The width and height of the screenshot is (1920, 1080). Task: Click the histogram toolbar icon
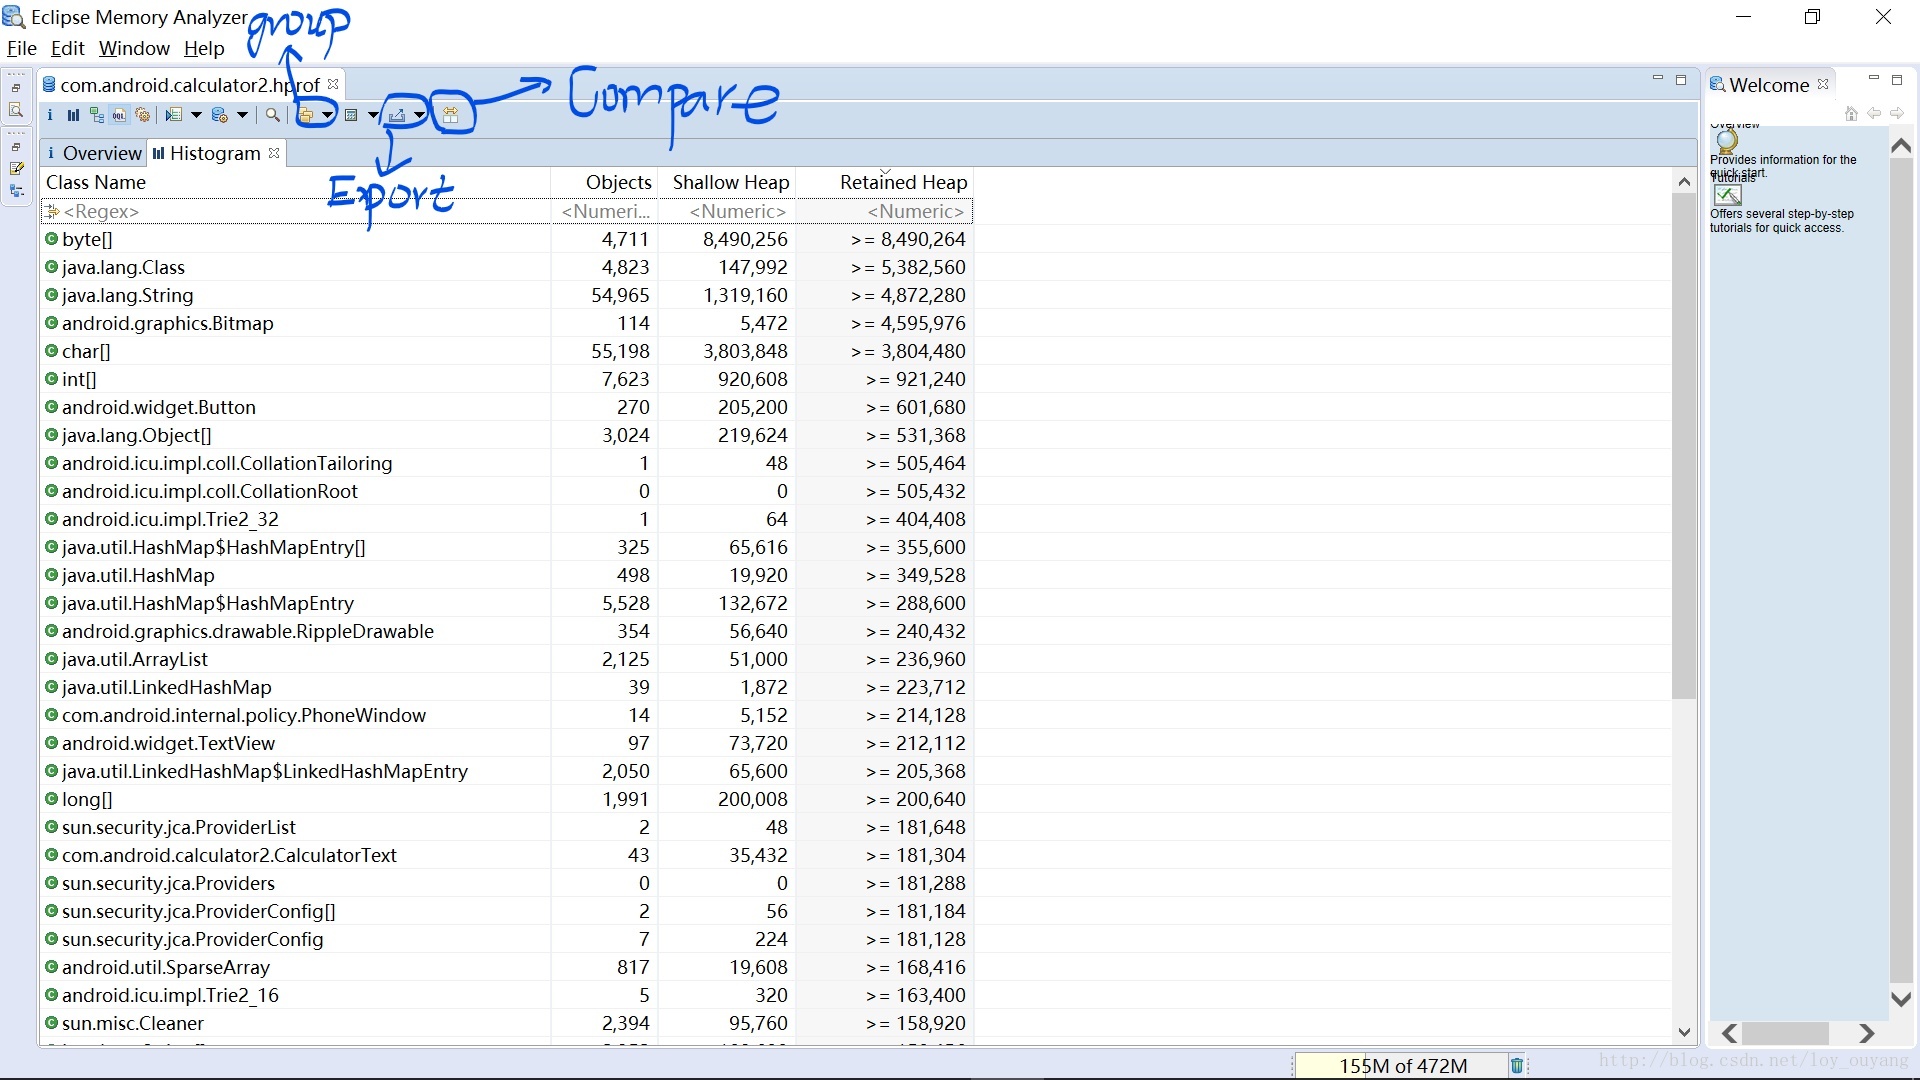point(73,115)
